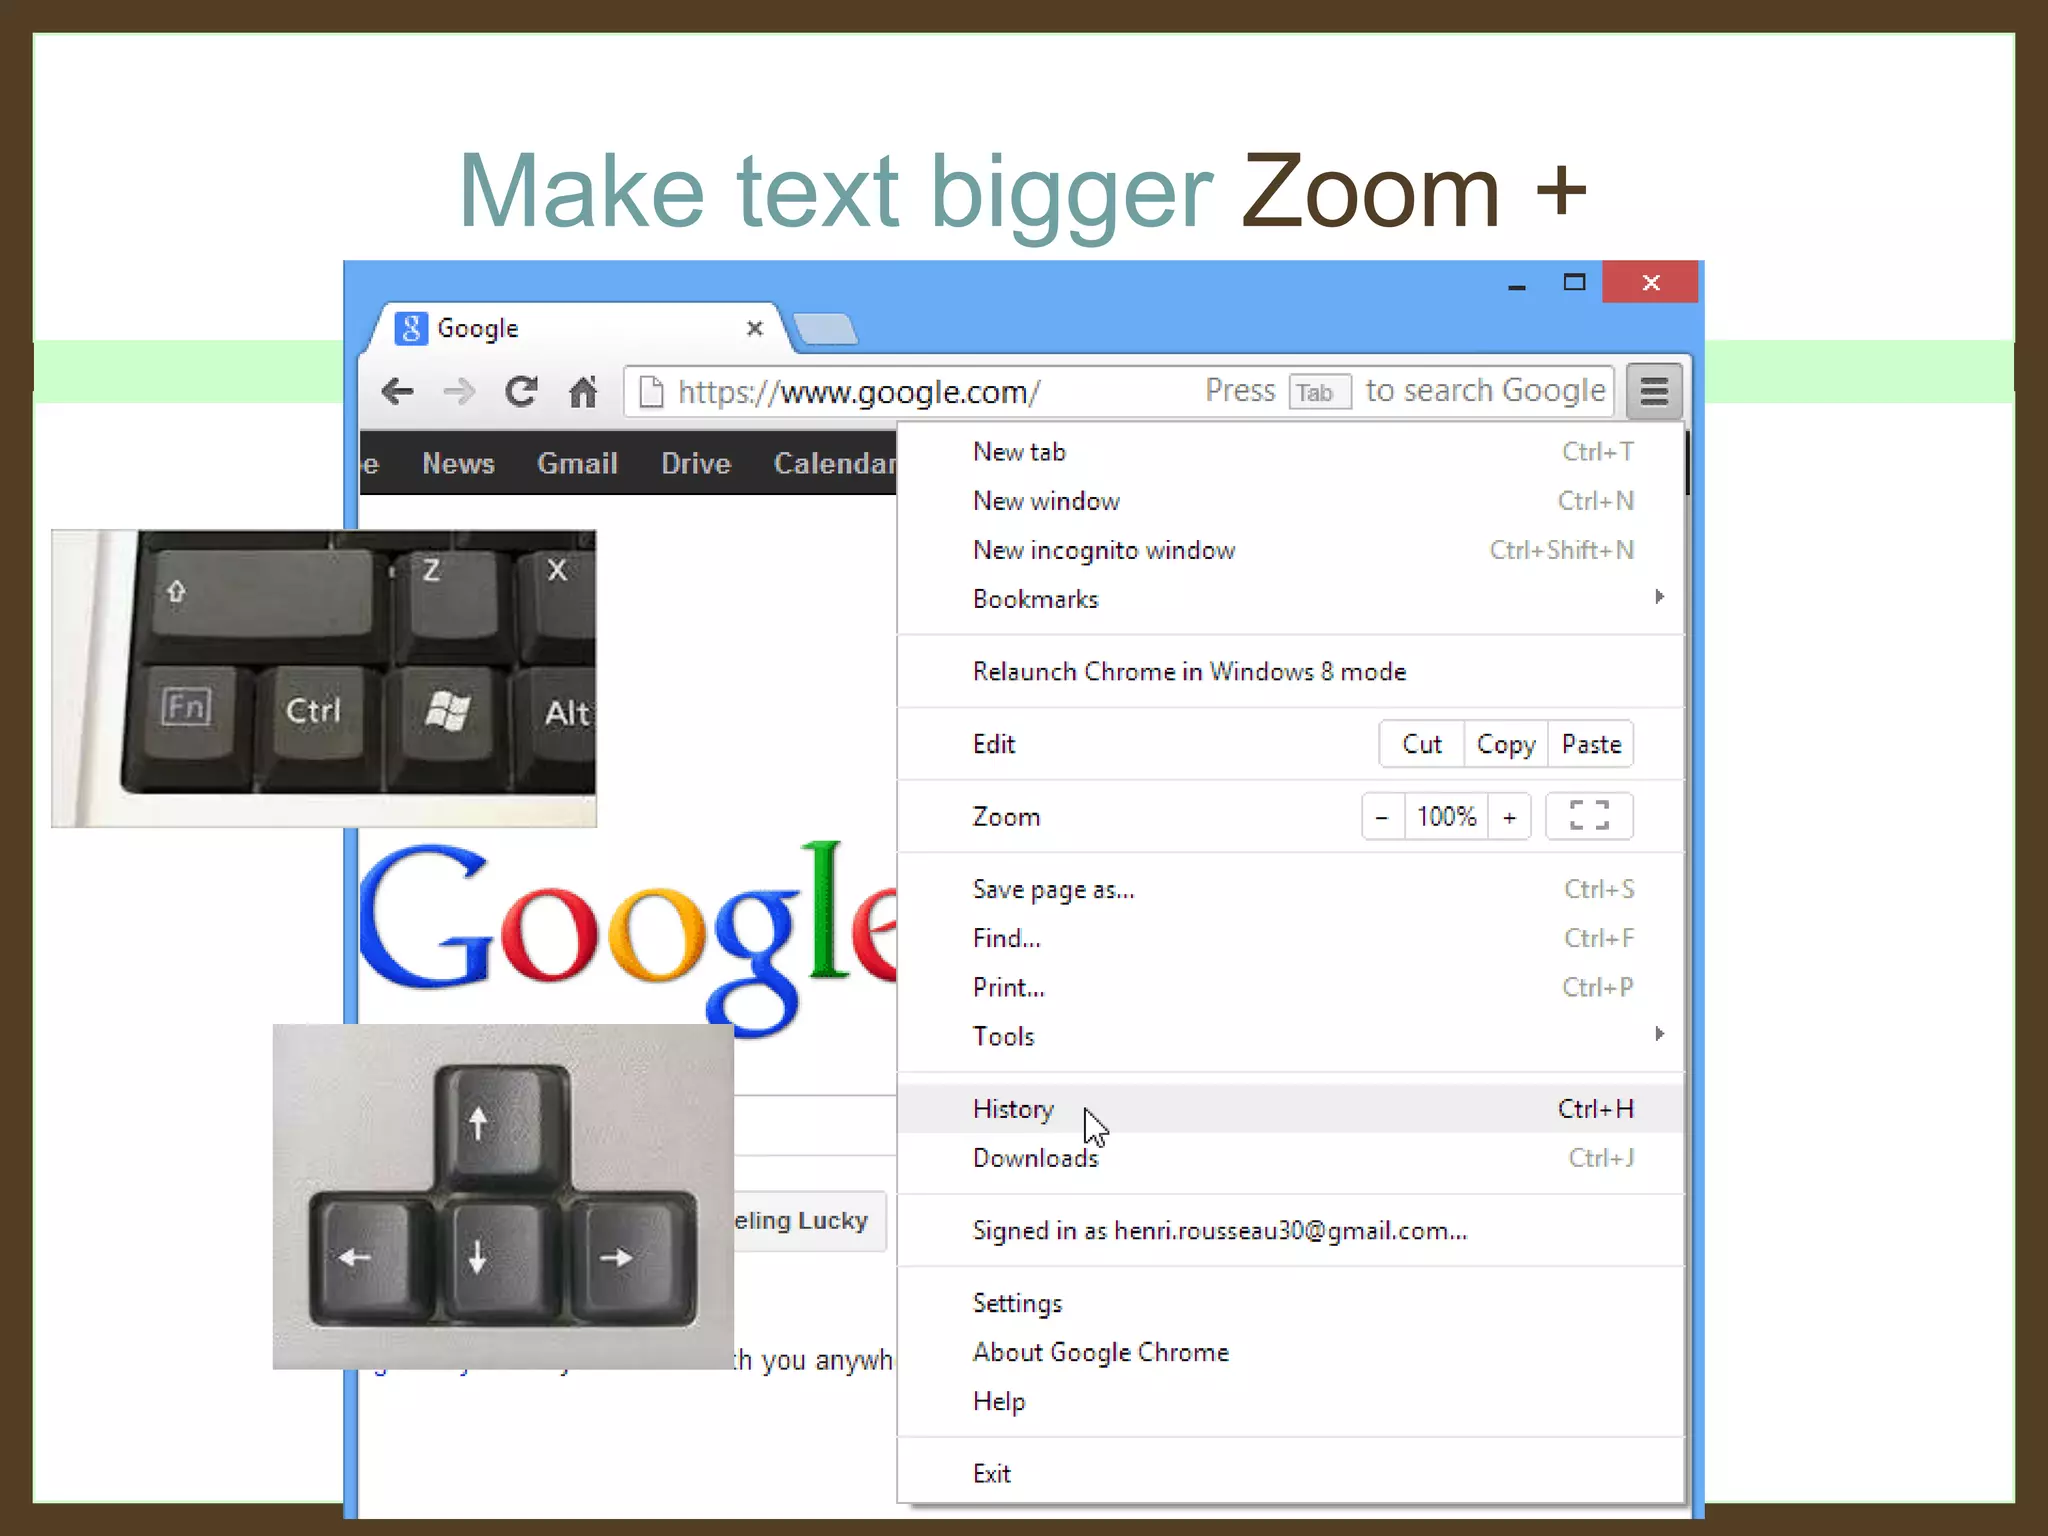Choose New tab from the menu
2048x1536 pixels.
coord(1290,452)
